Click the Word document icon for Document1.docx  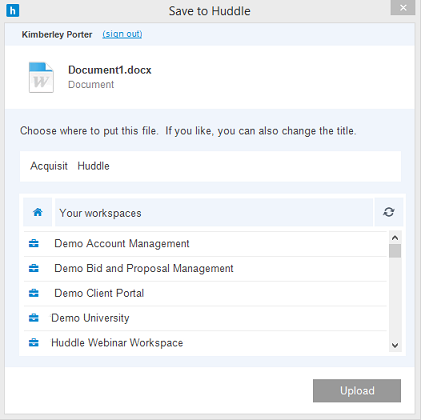[x=41, y=77]
